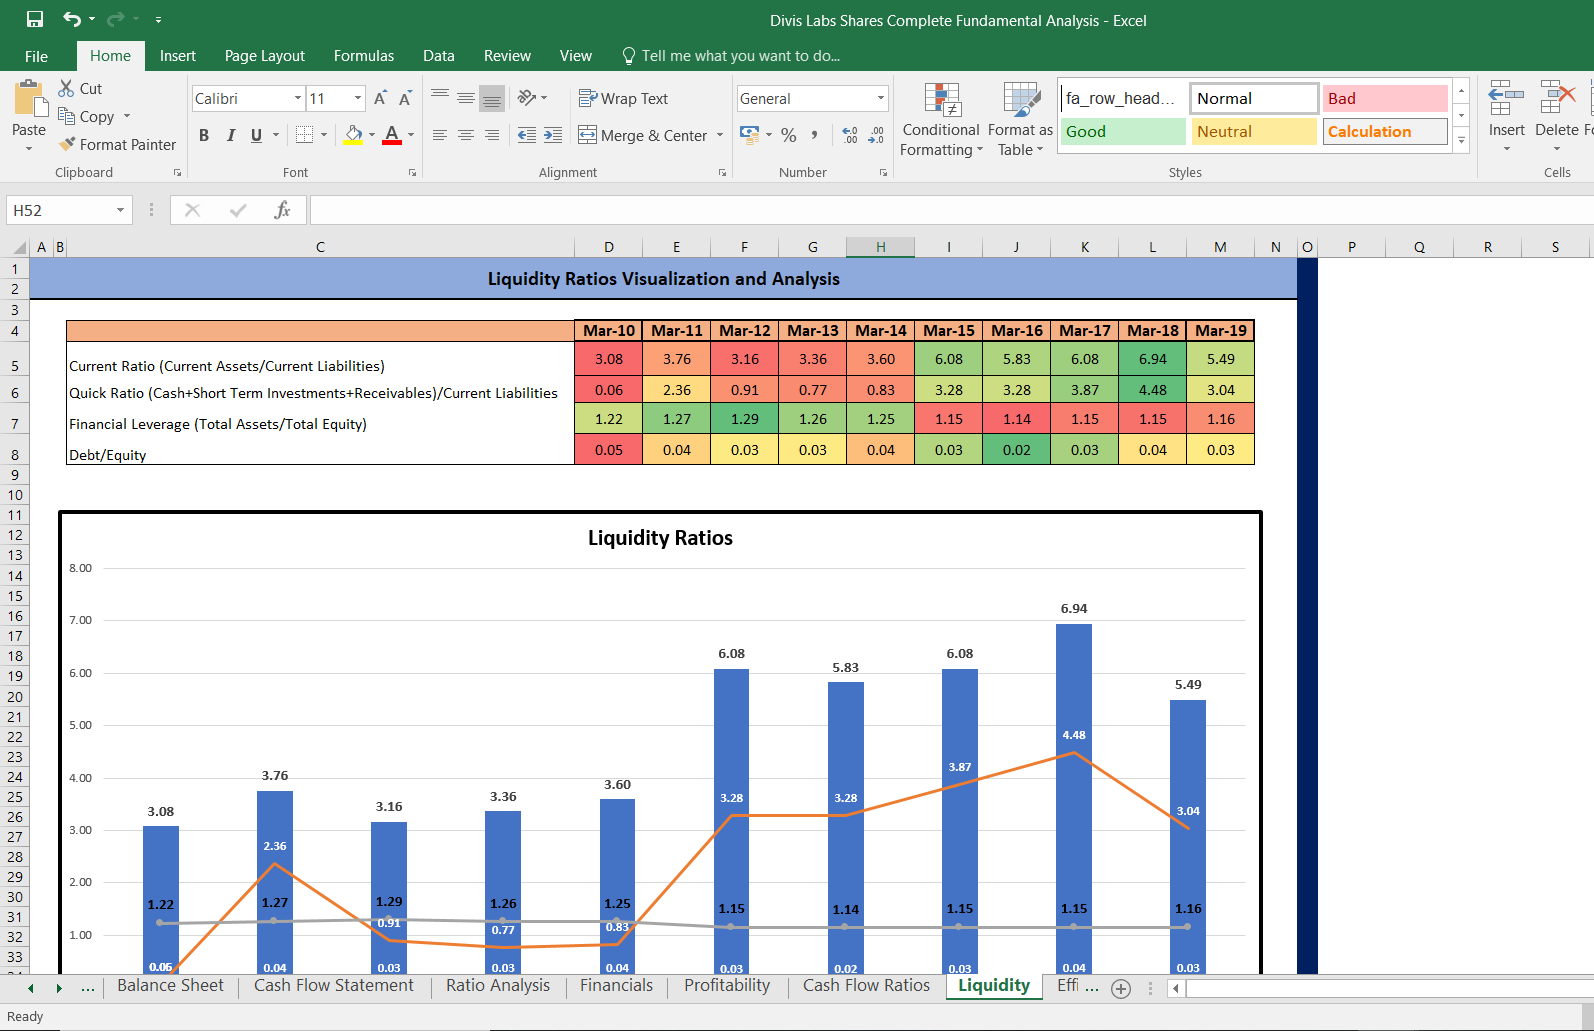Toggle Bold formatting

pos(204,135)
